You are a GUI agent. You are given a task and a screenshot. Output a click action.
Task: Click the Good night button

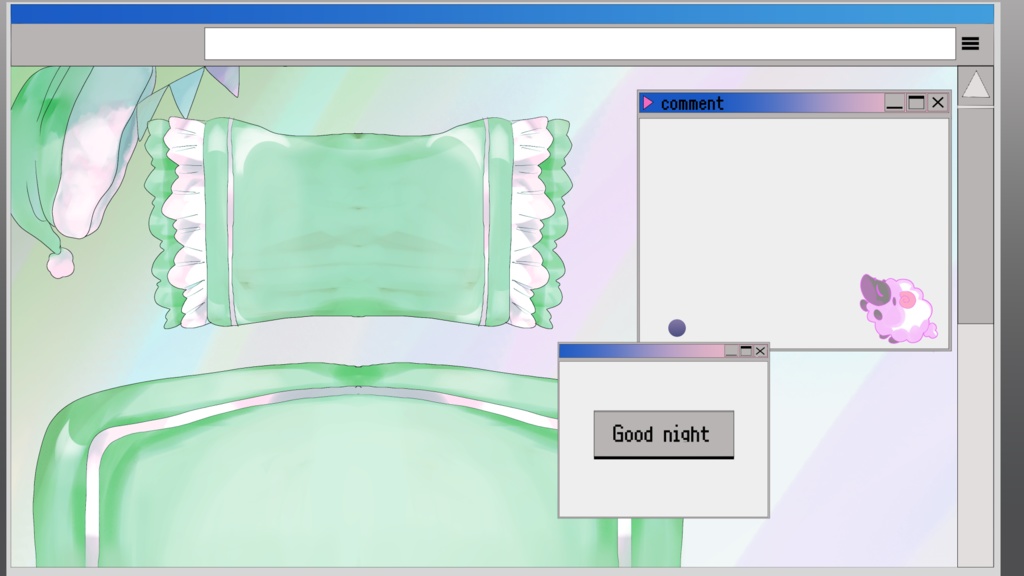tap(664, 434)
